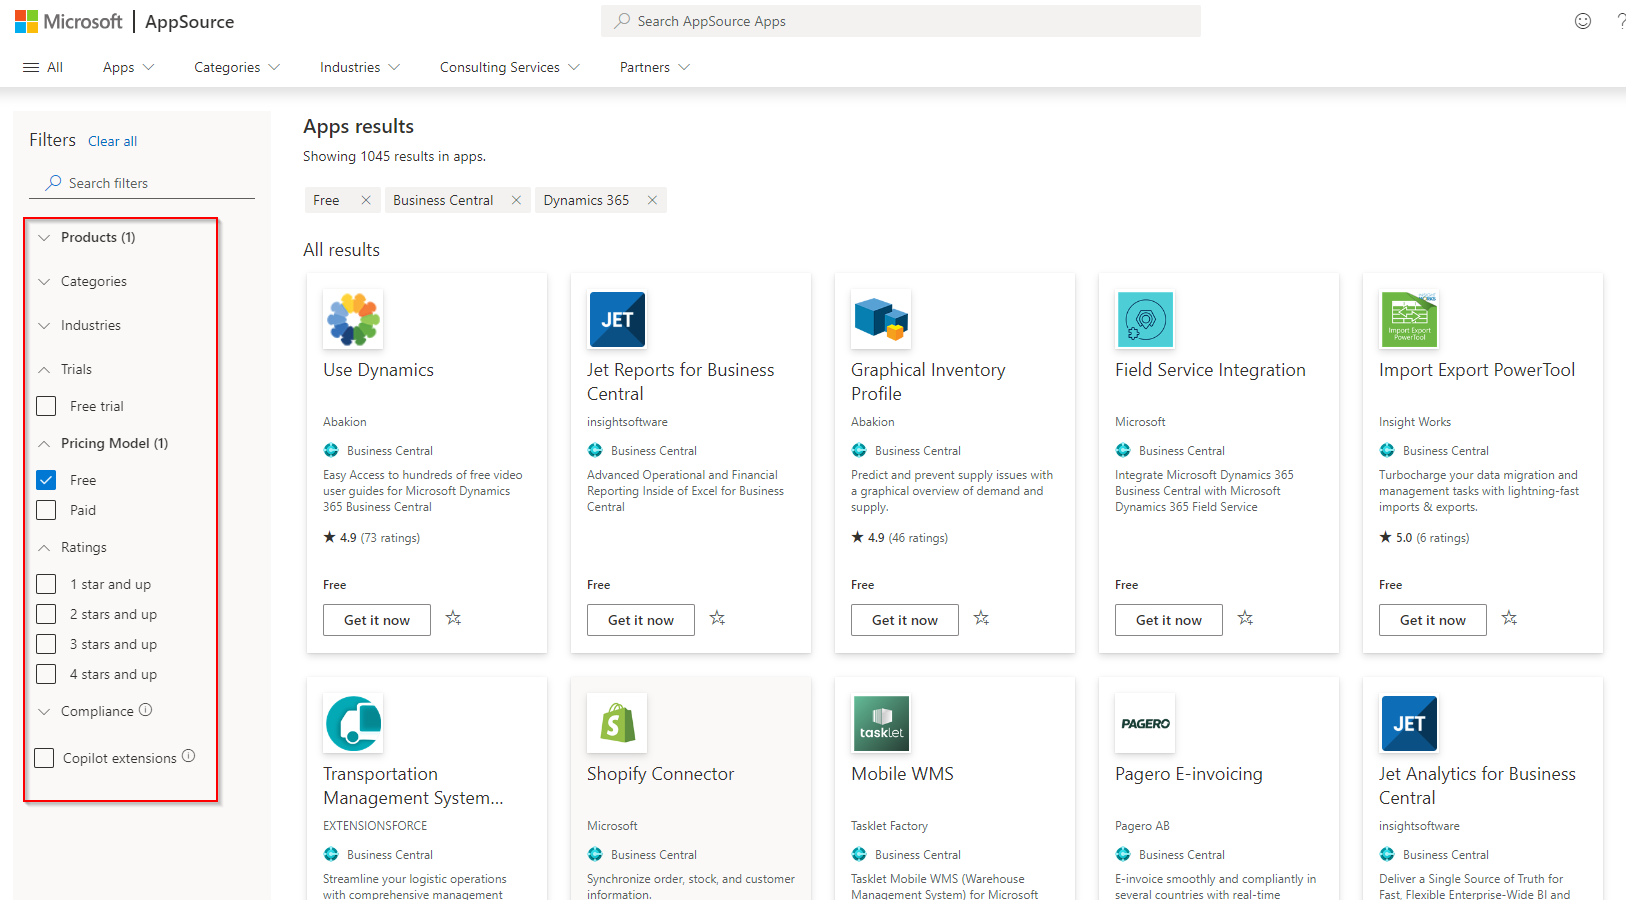Favorite Import Export PowerTool with star
Screen dimensions: 1626x900
1510,619
